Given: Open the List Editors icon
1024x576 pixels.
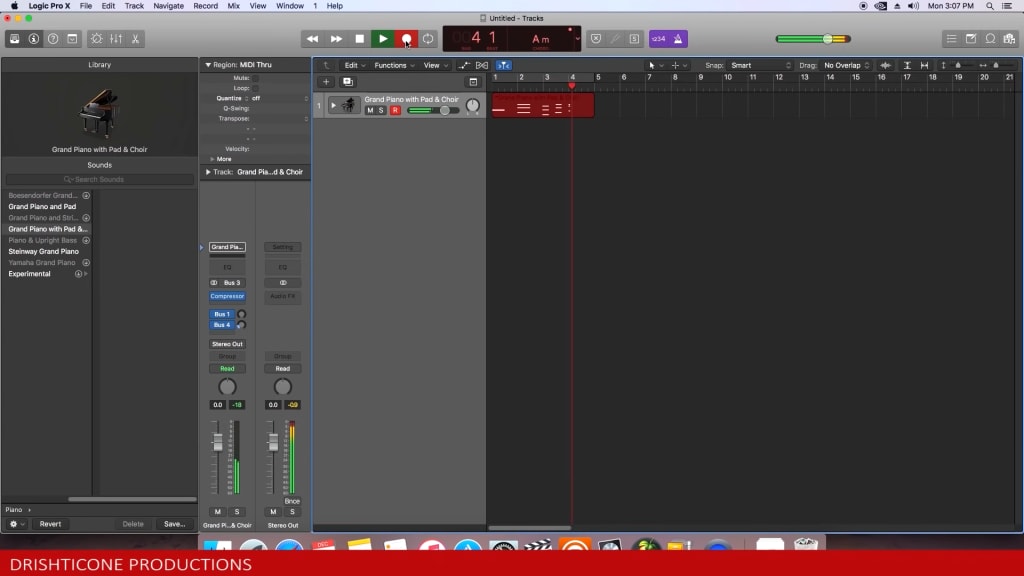Looking at the screenshot, I should click(x=952, y=39).
